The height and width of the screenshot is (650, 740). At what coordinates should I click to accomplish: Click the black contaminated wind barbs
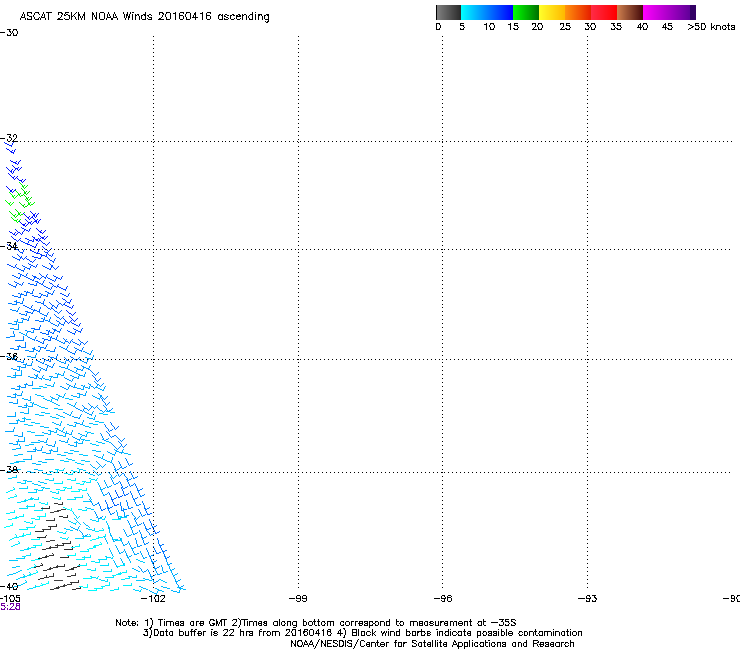(x=58, y=548)
